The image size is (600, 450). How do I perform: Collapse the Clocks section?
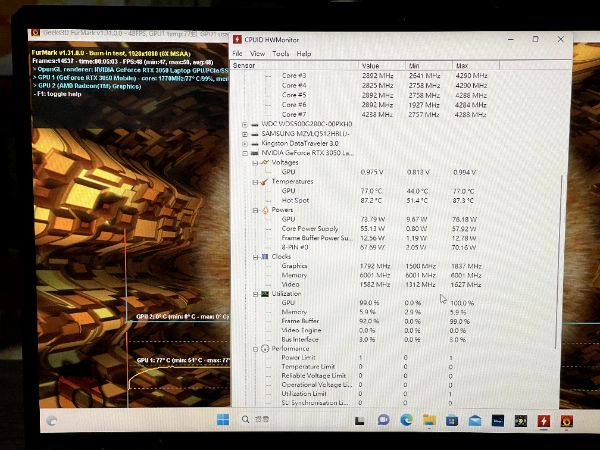255,257
